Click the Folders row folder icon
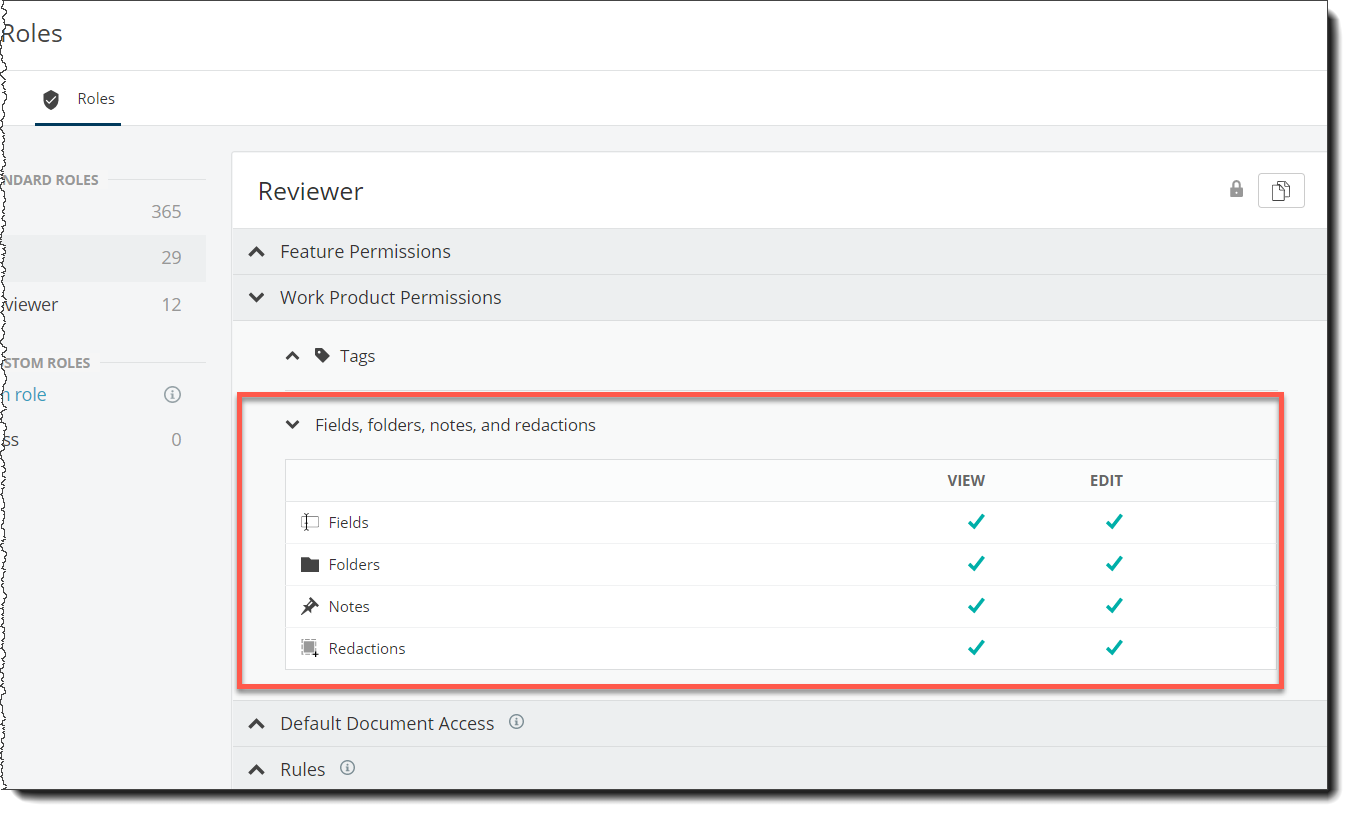The width and height of the screenshot is (1368, 830). pyautogui.click(x=310, y=565)
